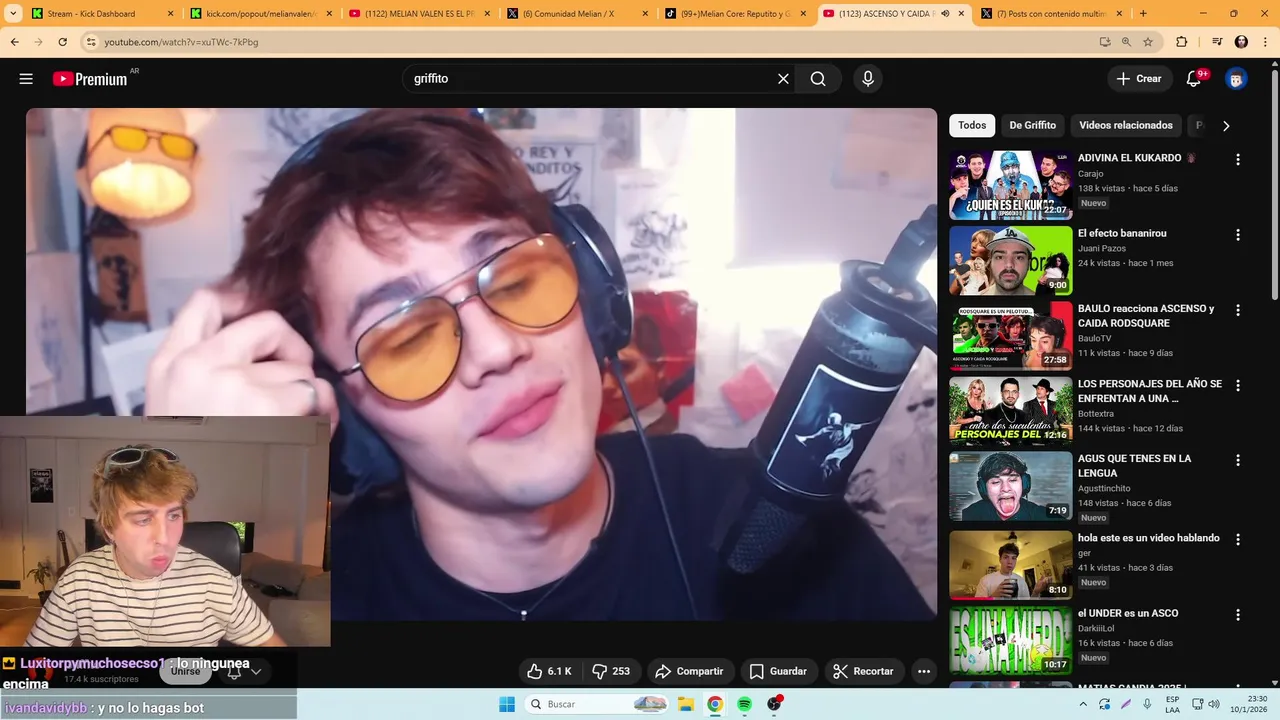The width and height of the screenshot is (1280, 720).
Task: Open Spotify from the taskbar
Action: (x=744, y=704)
